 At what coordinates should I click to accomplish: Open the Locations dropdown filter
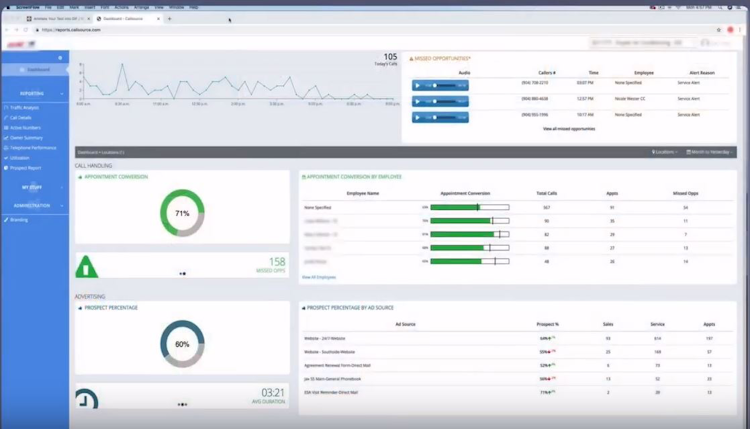(664, 152)
